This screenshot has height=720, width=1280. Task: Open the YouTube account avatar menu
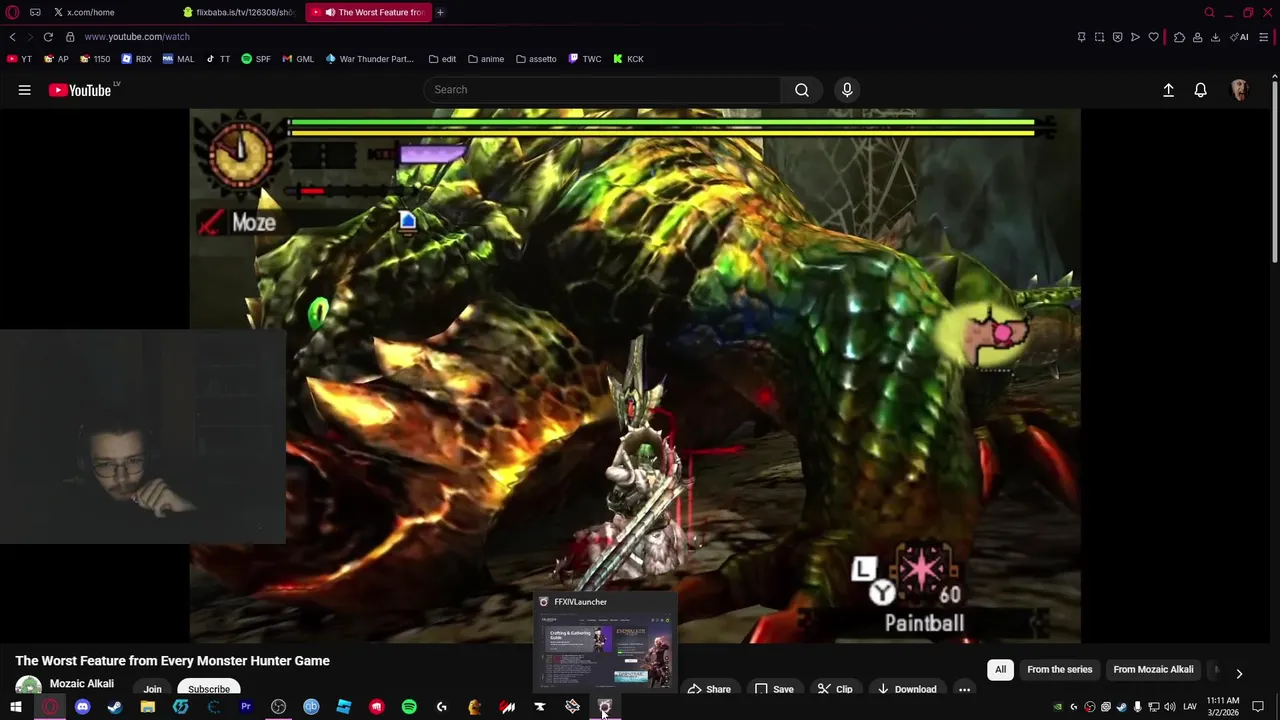(1240, 90)
